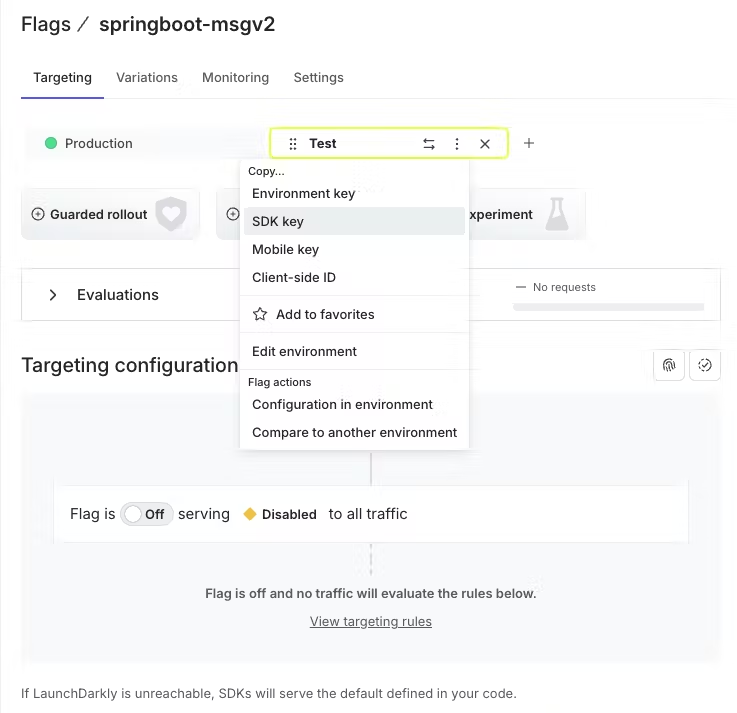Click the fingerprint icon button
The image size is (737, 713).
669,365
